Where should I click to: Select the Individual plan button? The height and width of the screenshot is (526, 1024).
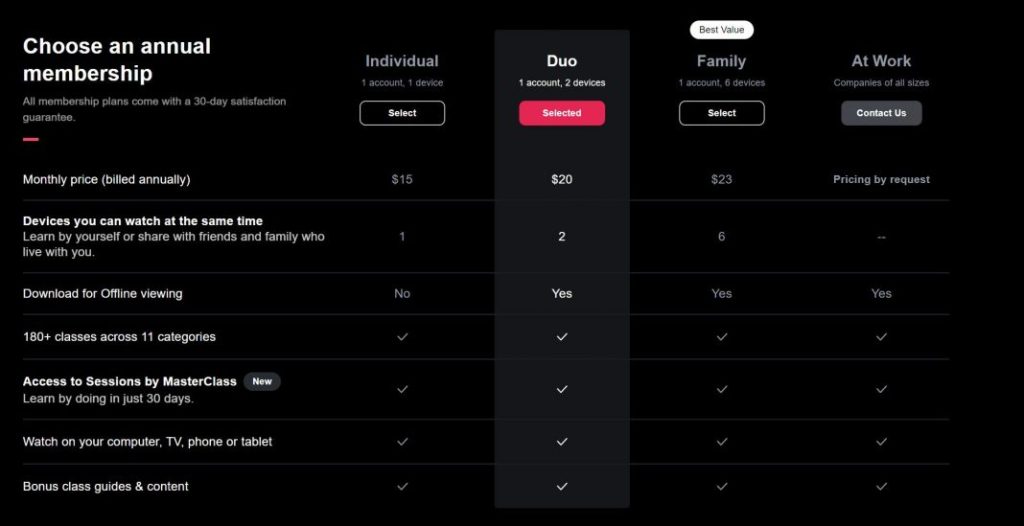click(x=402, y=113)
